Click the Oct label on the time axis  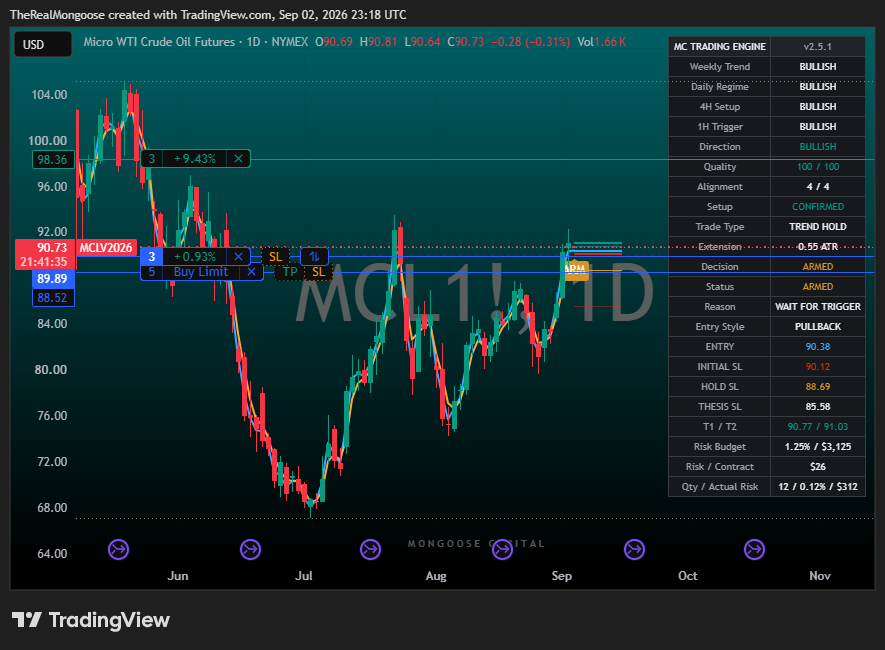[687, 576]
